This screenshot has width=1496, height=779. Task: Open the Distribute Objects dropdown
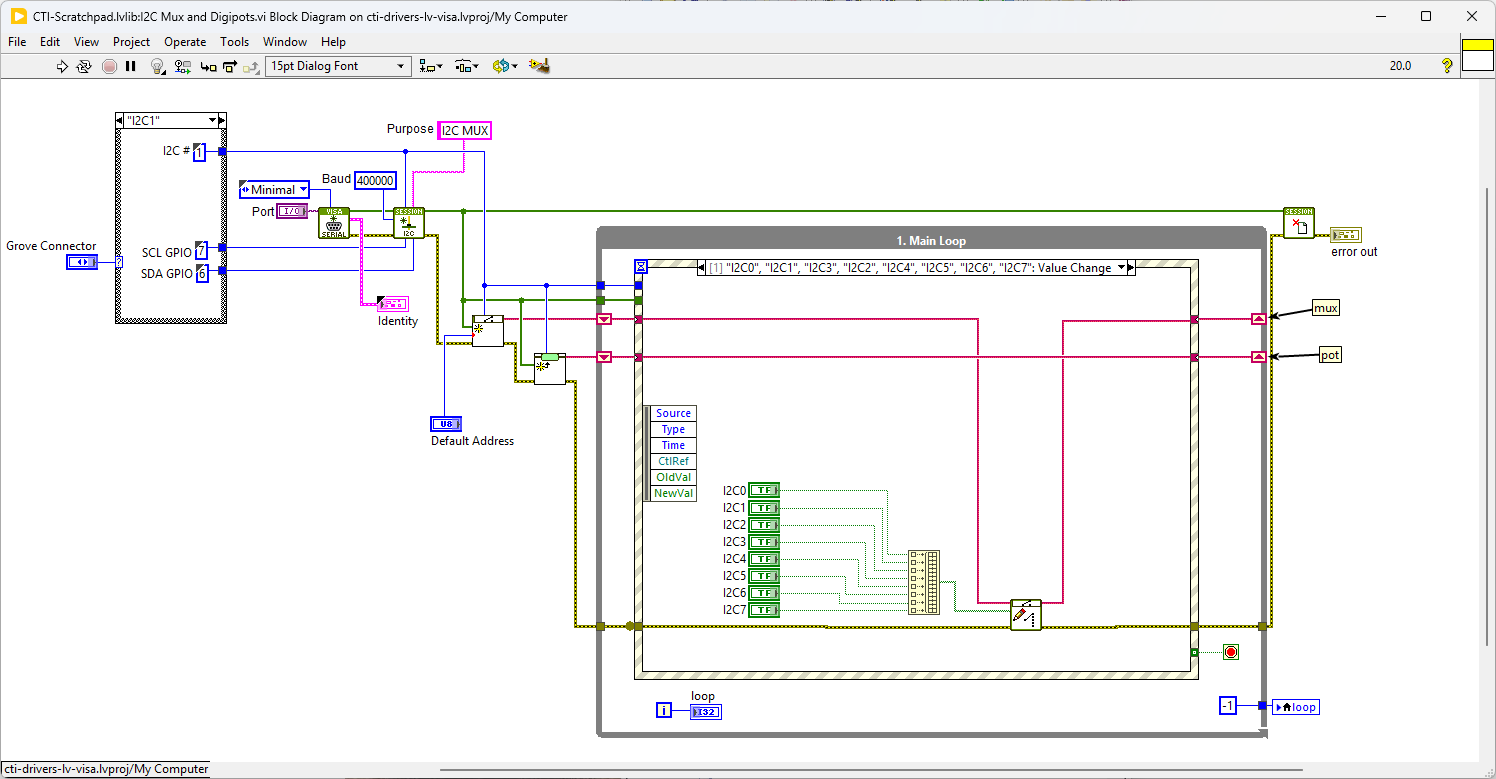tap(467, 66)
